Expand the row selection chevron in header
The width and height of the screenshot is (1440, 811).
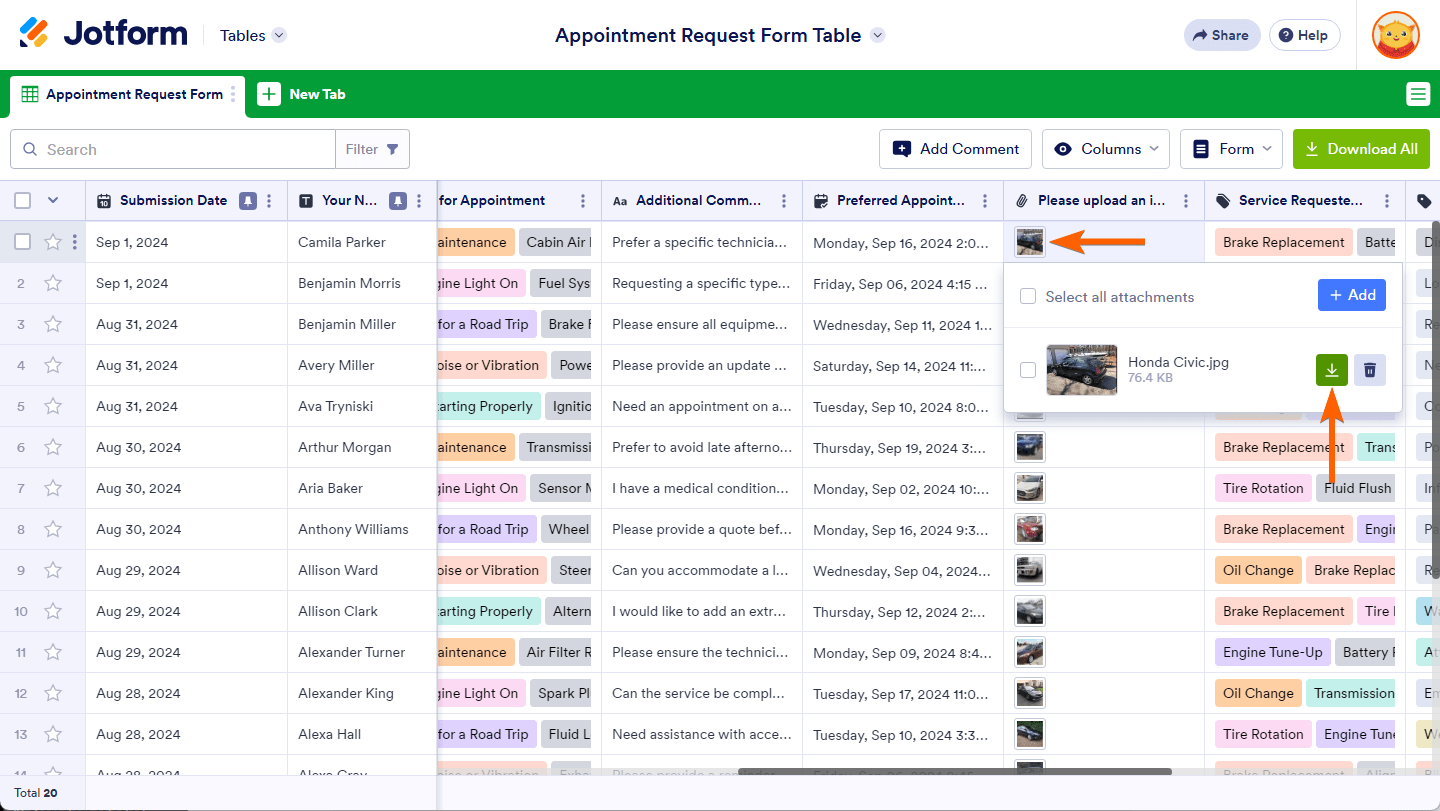coord(53,200)
